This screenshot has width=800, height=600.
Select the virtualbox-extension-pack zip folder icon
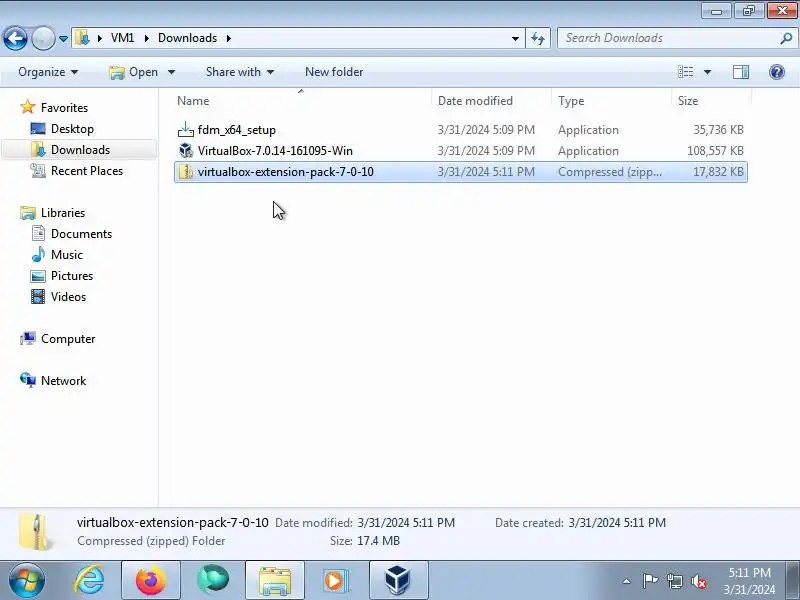186,171
